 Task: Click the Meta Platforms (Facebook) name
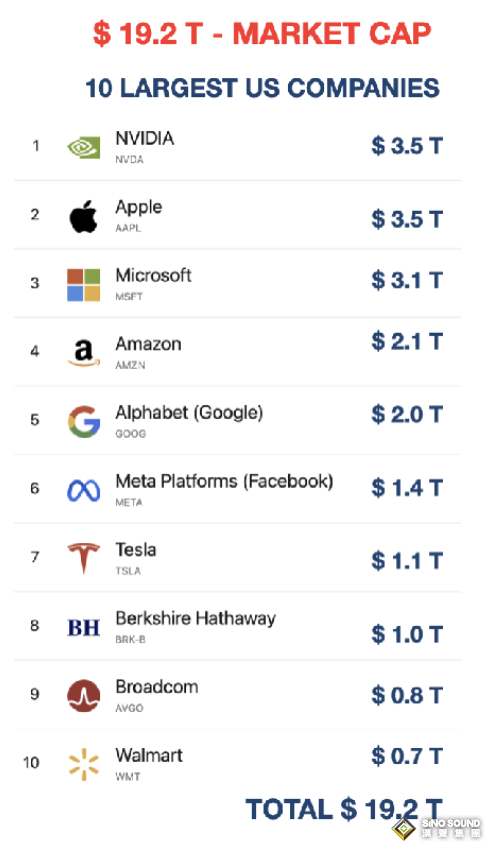point(224,481)
